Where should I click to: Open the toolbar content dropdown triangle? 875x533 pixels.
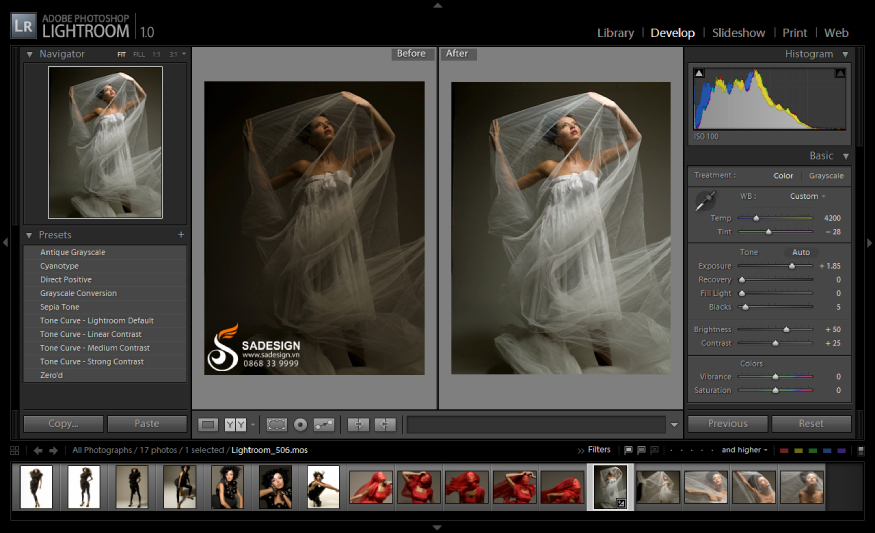674,425
